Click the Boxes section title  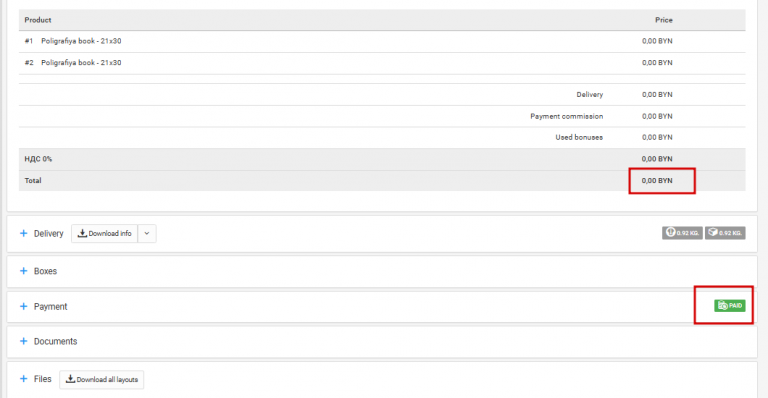point(45,271)
